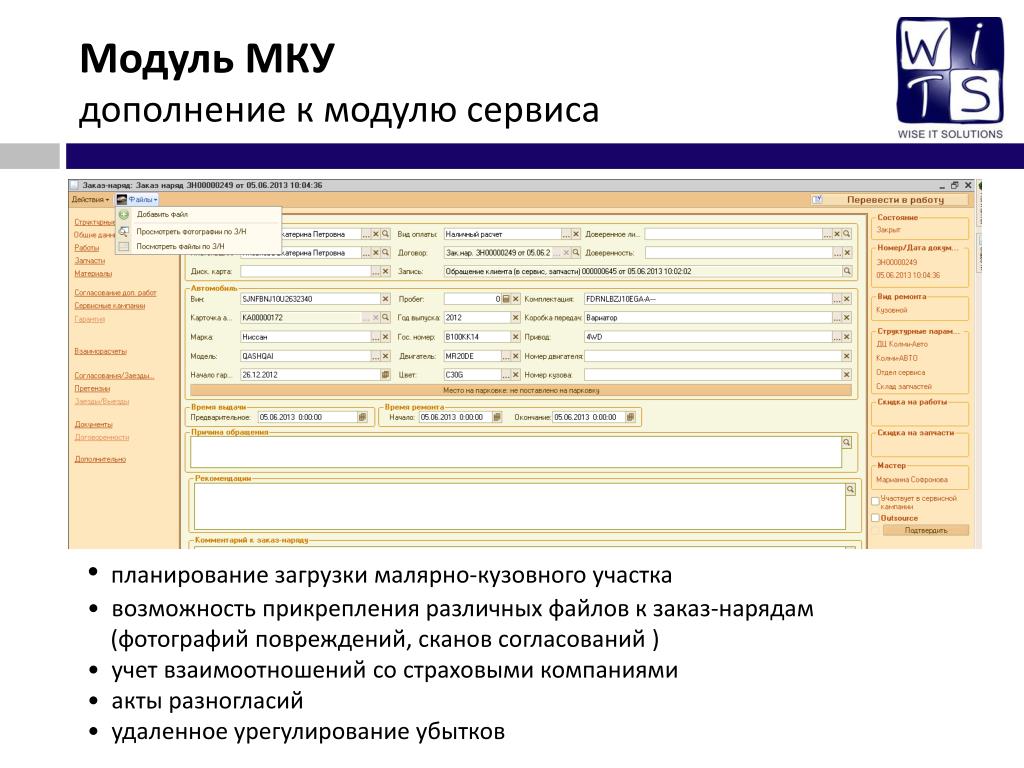Open the Начало гар... calendar icon
Image resolution: width=1024 pixels, height=768 pixels.
pyautogui.click(x=385, y=375)
